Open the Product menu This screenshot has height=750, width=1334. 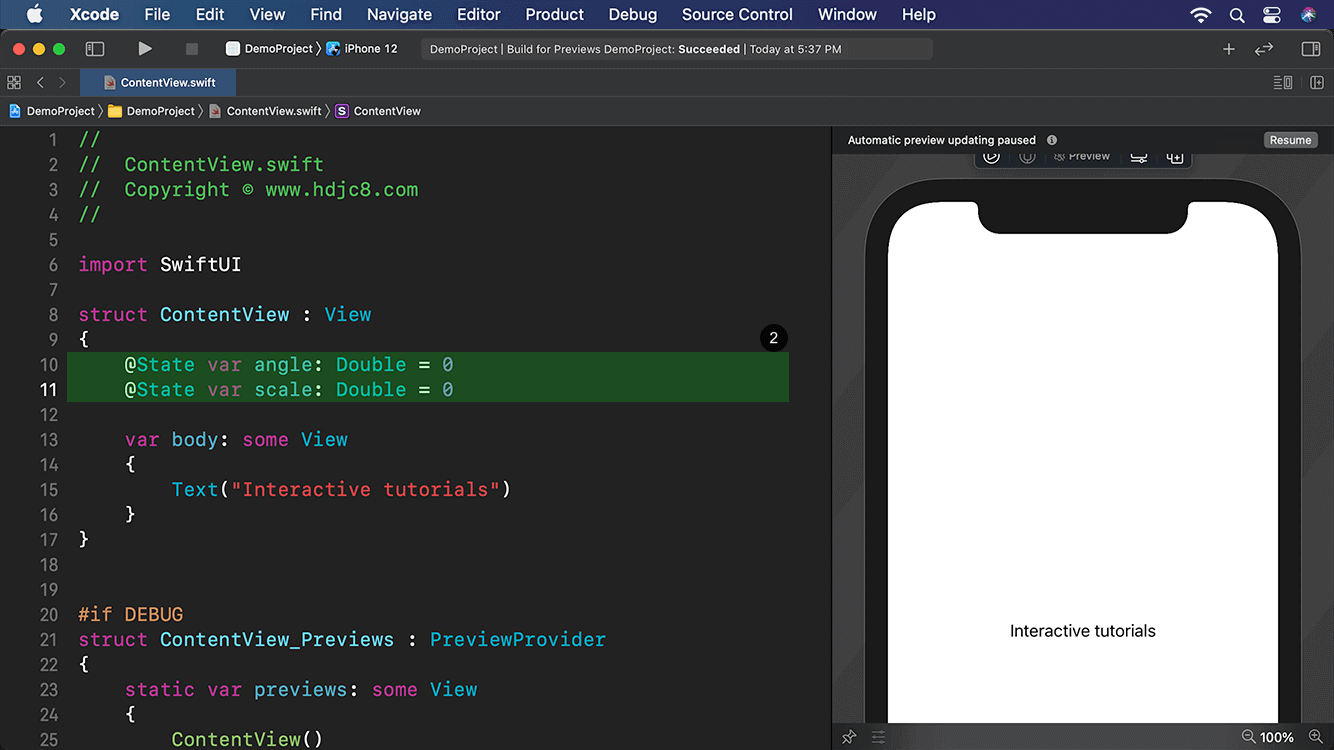(x=554, y=14)
